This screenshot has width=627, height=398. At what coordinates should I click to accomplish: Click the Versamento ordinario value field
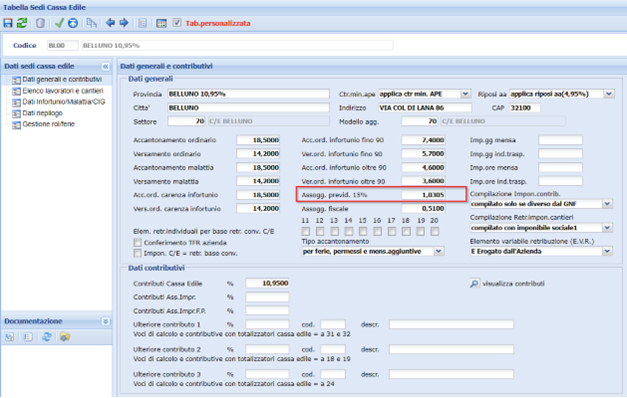258,154
